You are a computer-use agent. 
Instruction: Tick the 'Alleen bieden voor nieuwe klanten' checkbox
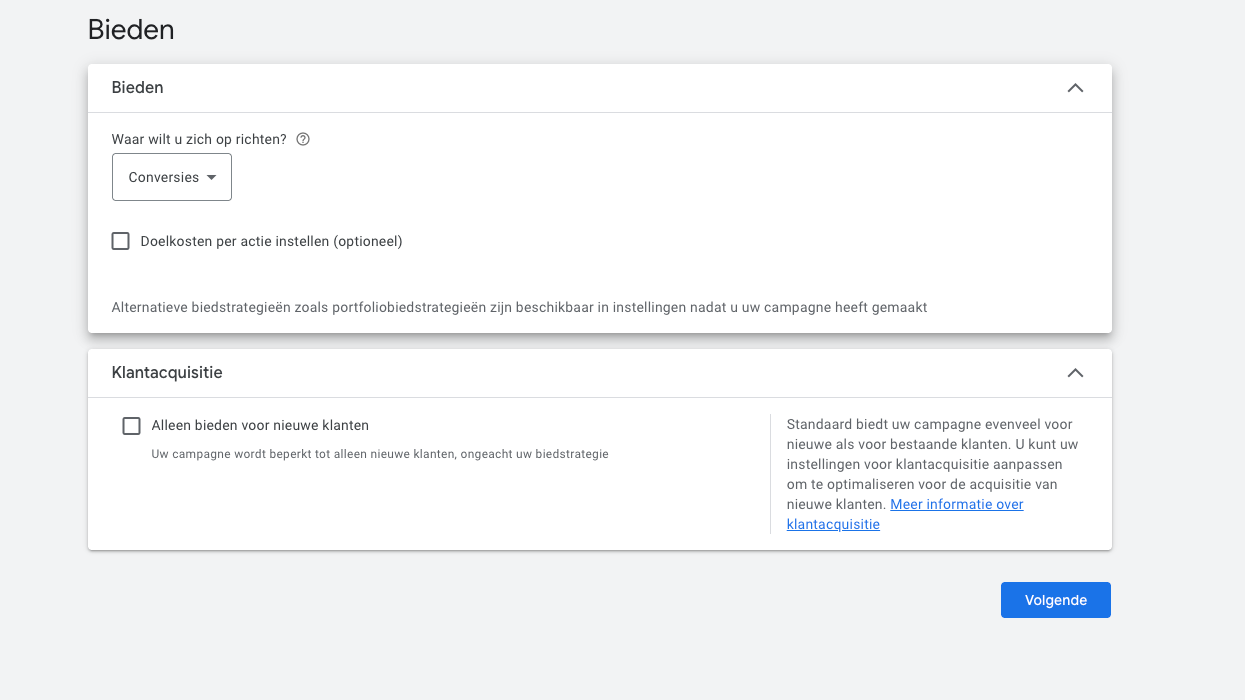(x=131, y=426)
